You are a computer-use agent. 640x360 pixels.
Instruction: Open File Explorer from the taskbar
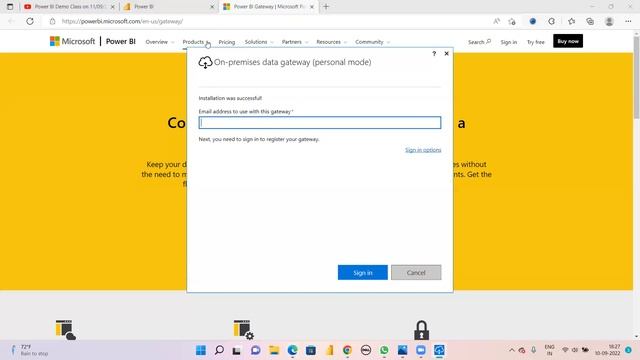pyautogui.click(x=274, y=350)
